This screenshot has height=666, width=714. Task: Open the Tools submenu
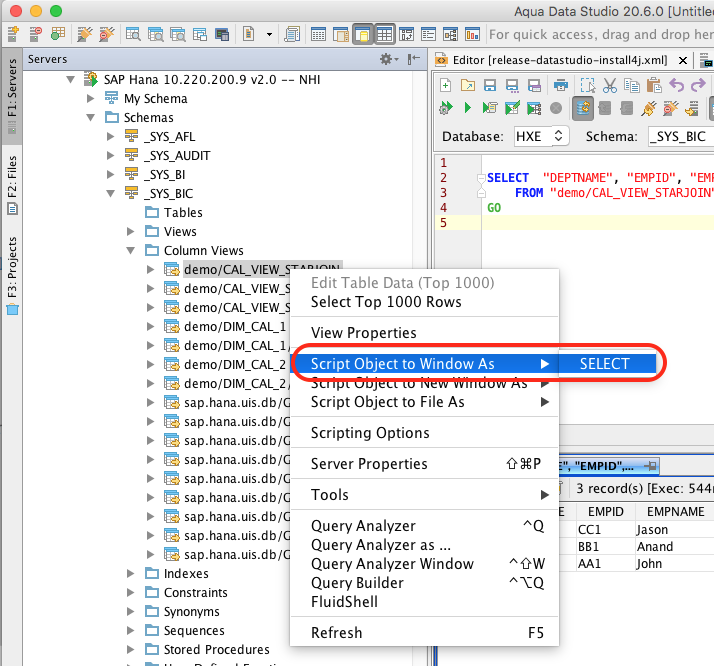(x=424, y=495)
